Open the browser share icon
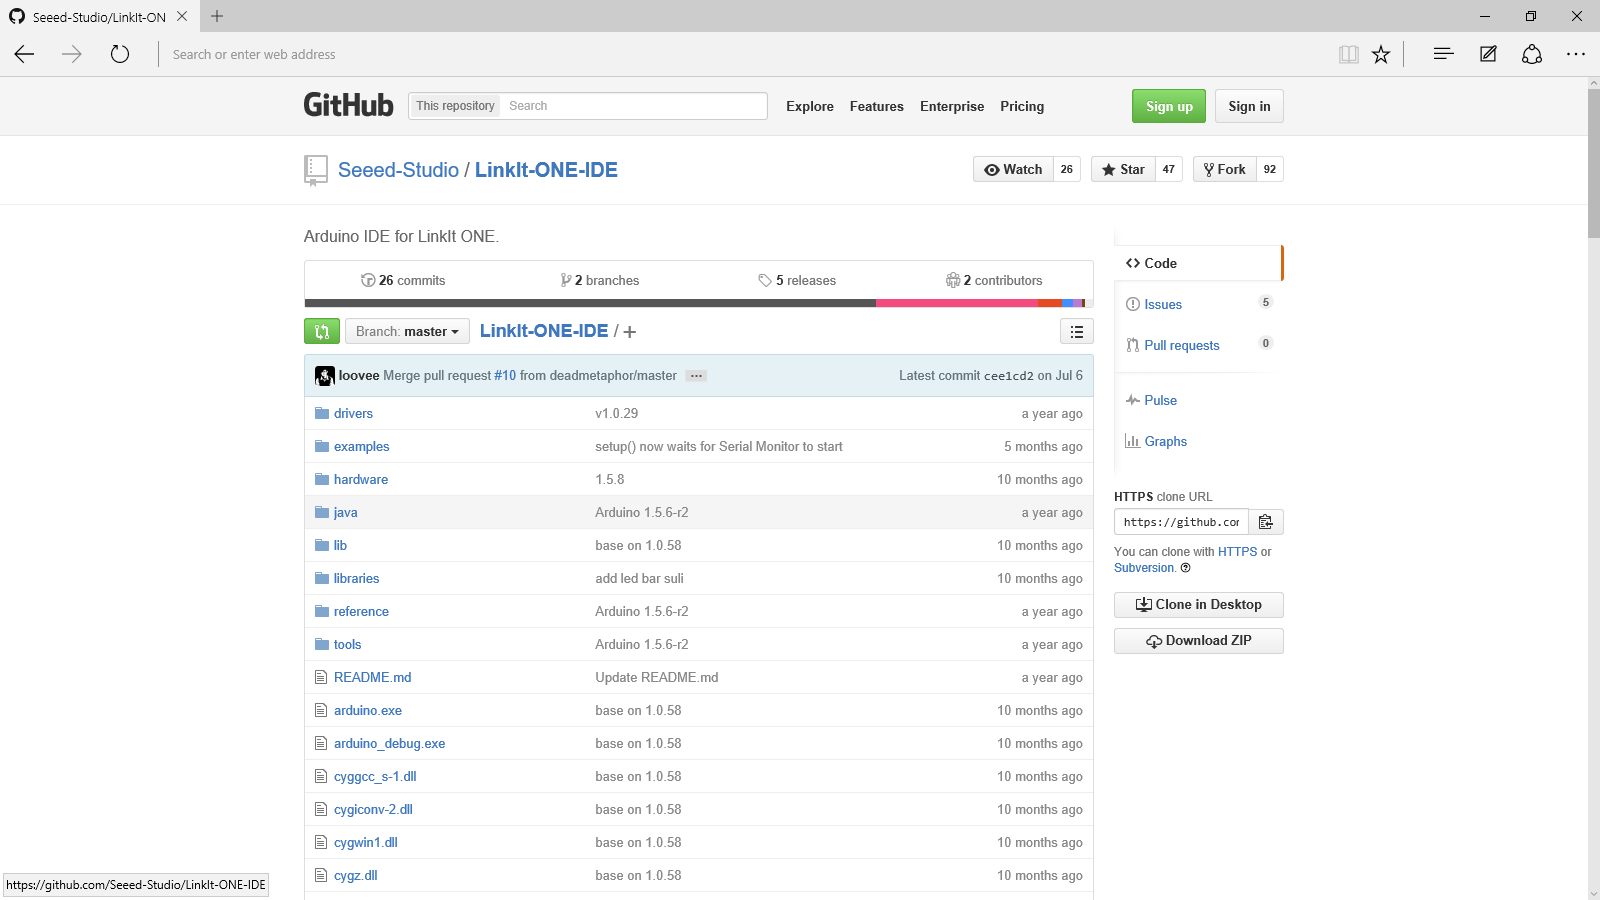 pos(1532,54)
